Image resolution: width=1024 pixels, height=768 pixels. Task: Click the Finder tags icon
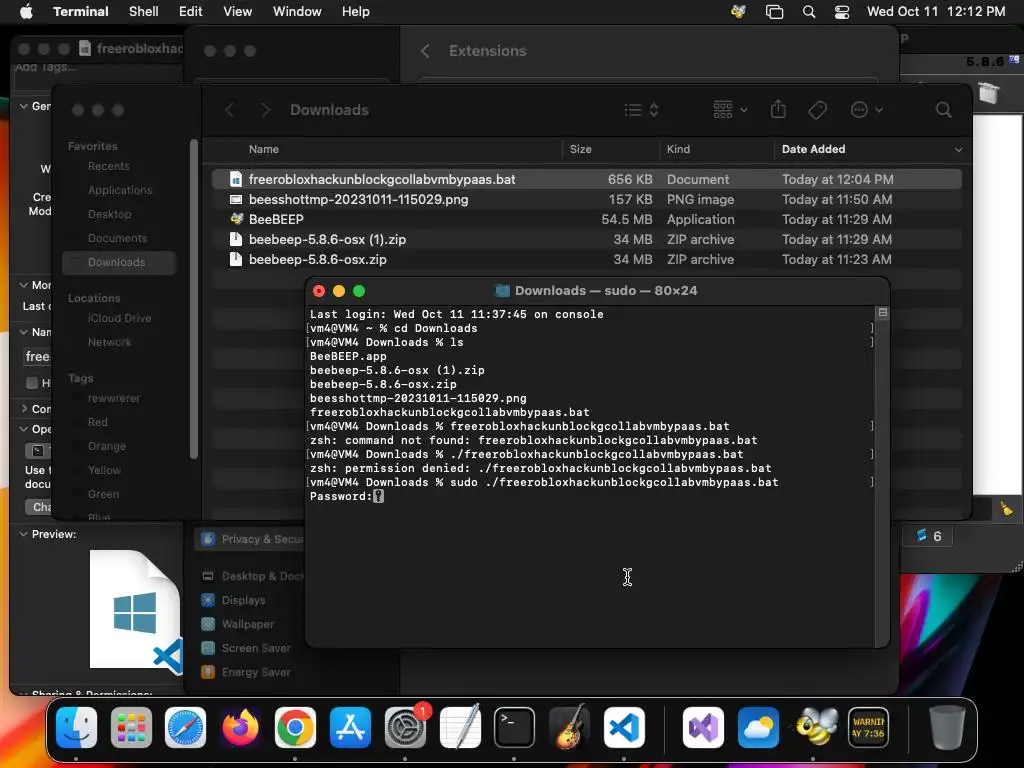tap(817, 110)
